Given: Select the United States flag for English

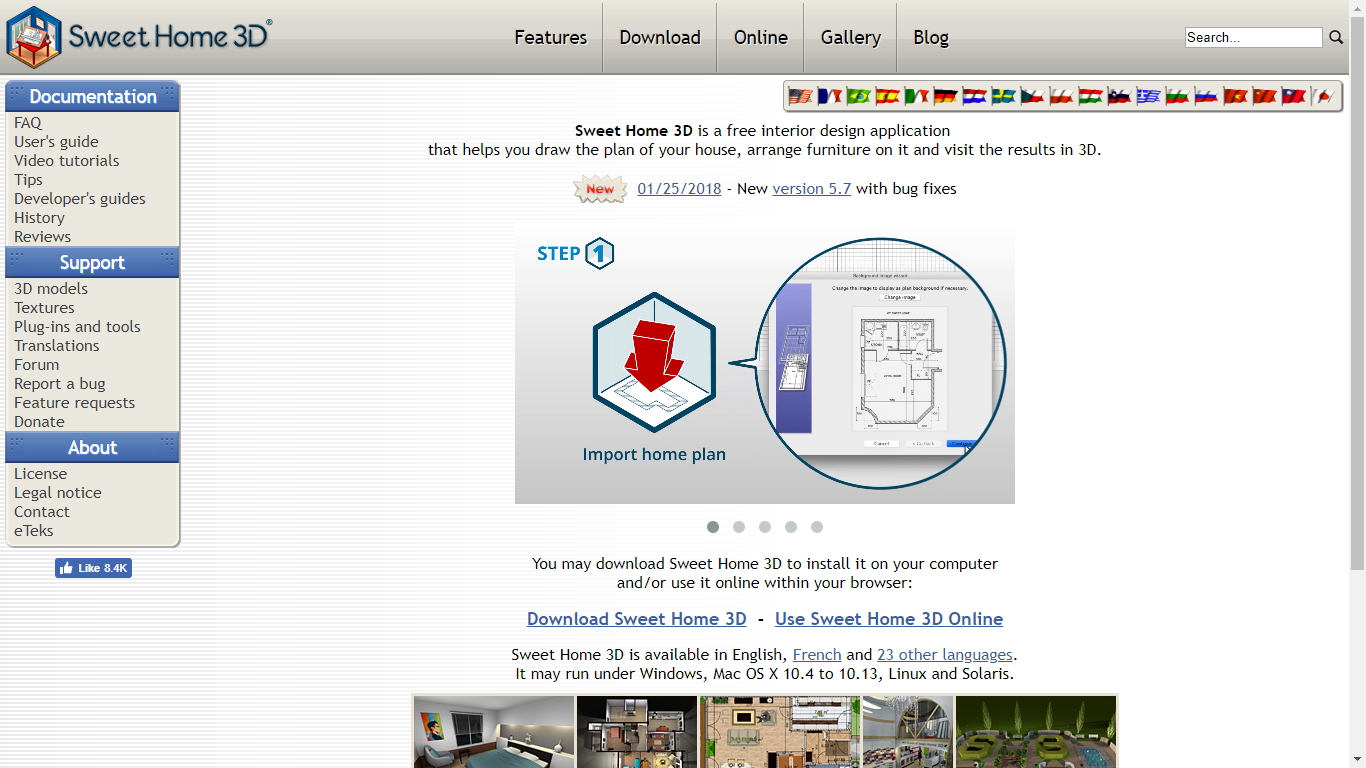Looking at the screenshot, I should [x=800, y=97].
